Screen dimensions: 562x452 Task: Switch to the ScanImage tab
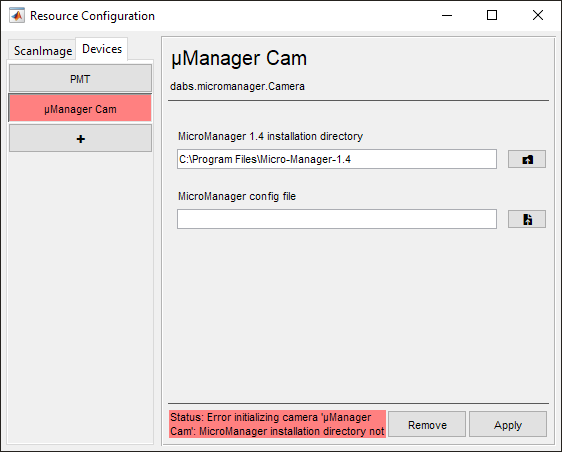tap(43, 51)
